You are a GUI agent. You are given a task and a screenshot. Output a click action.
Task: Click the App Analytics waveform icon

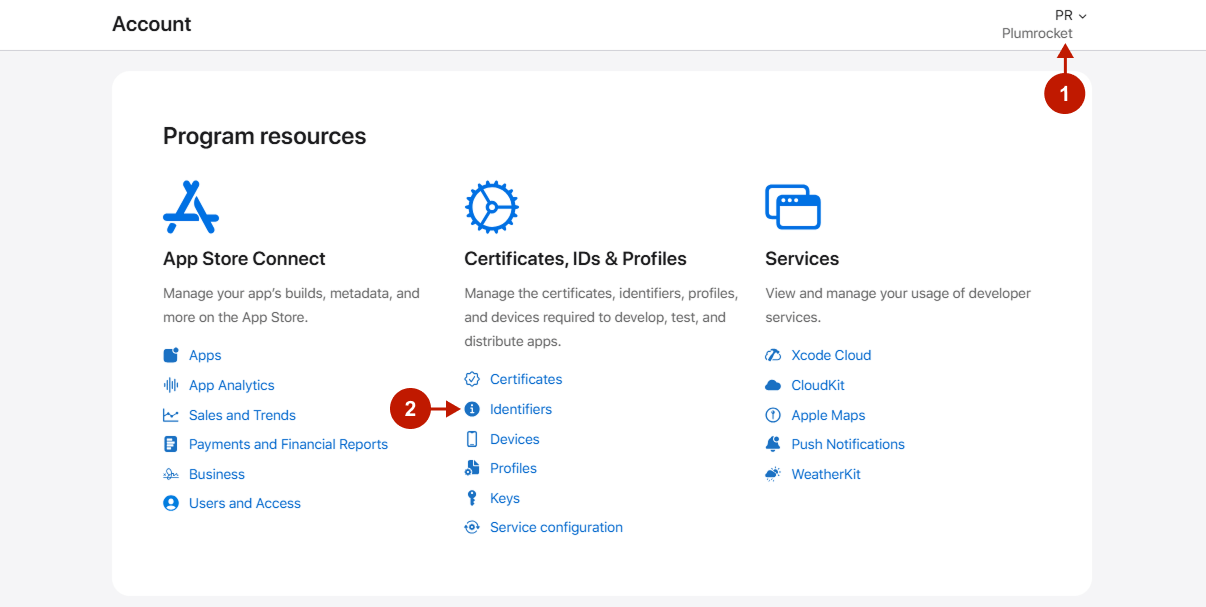click(x=171, y=385)
